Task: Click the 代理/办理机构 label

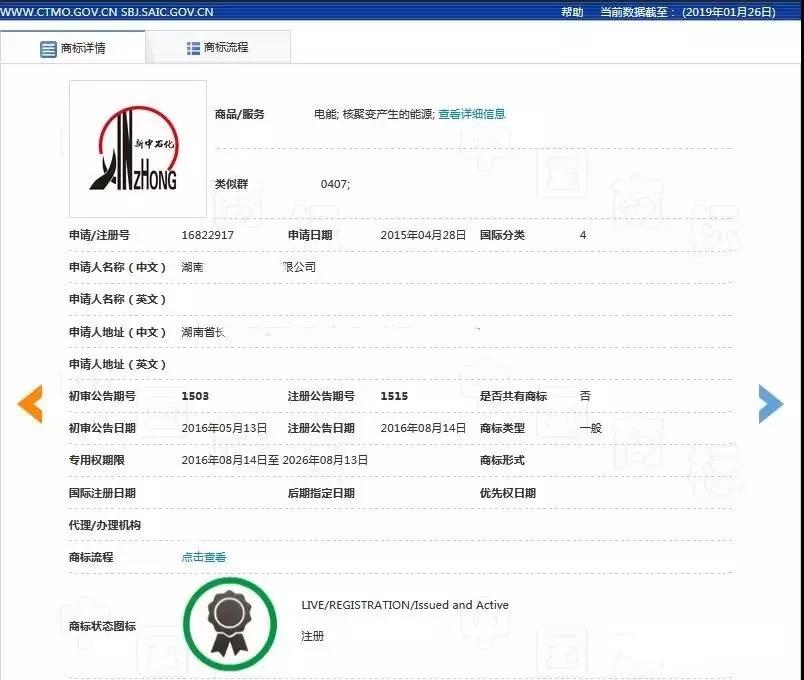Action: tap(105, 525)
